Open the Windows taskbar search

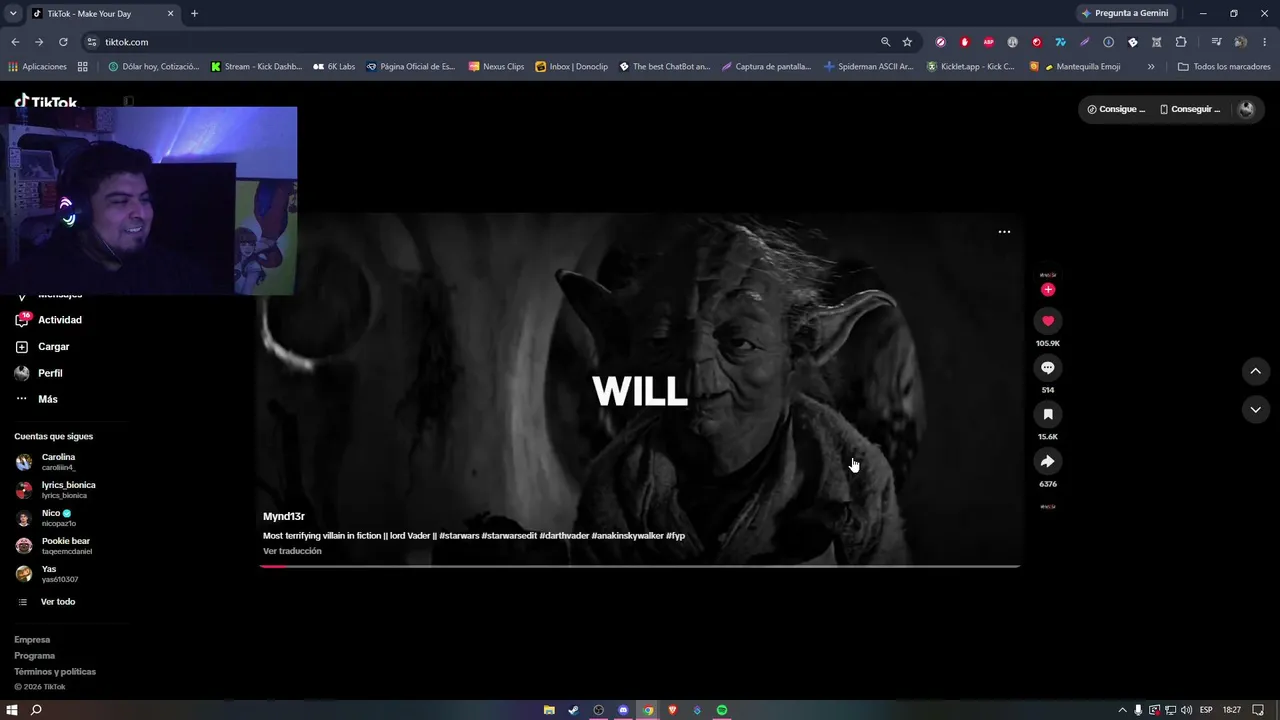[36, 710]
